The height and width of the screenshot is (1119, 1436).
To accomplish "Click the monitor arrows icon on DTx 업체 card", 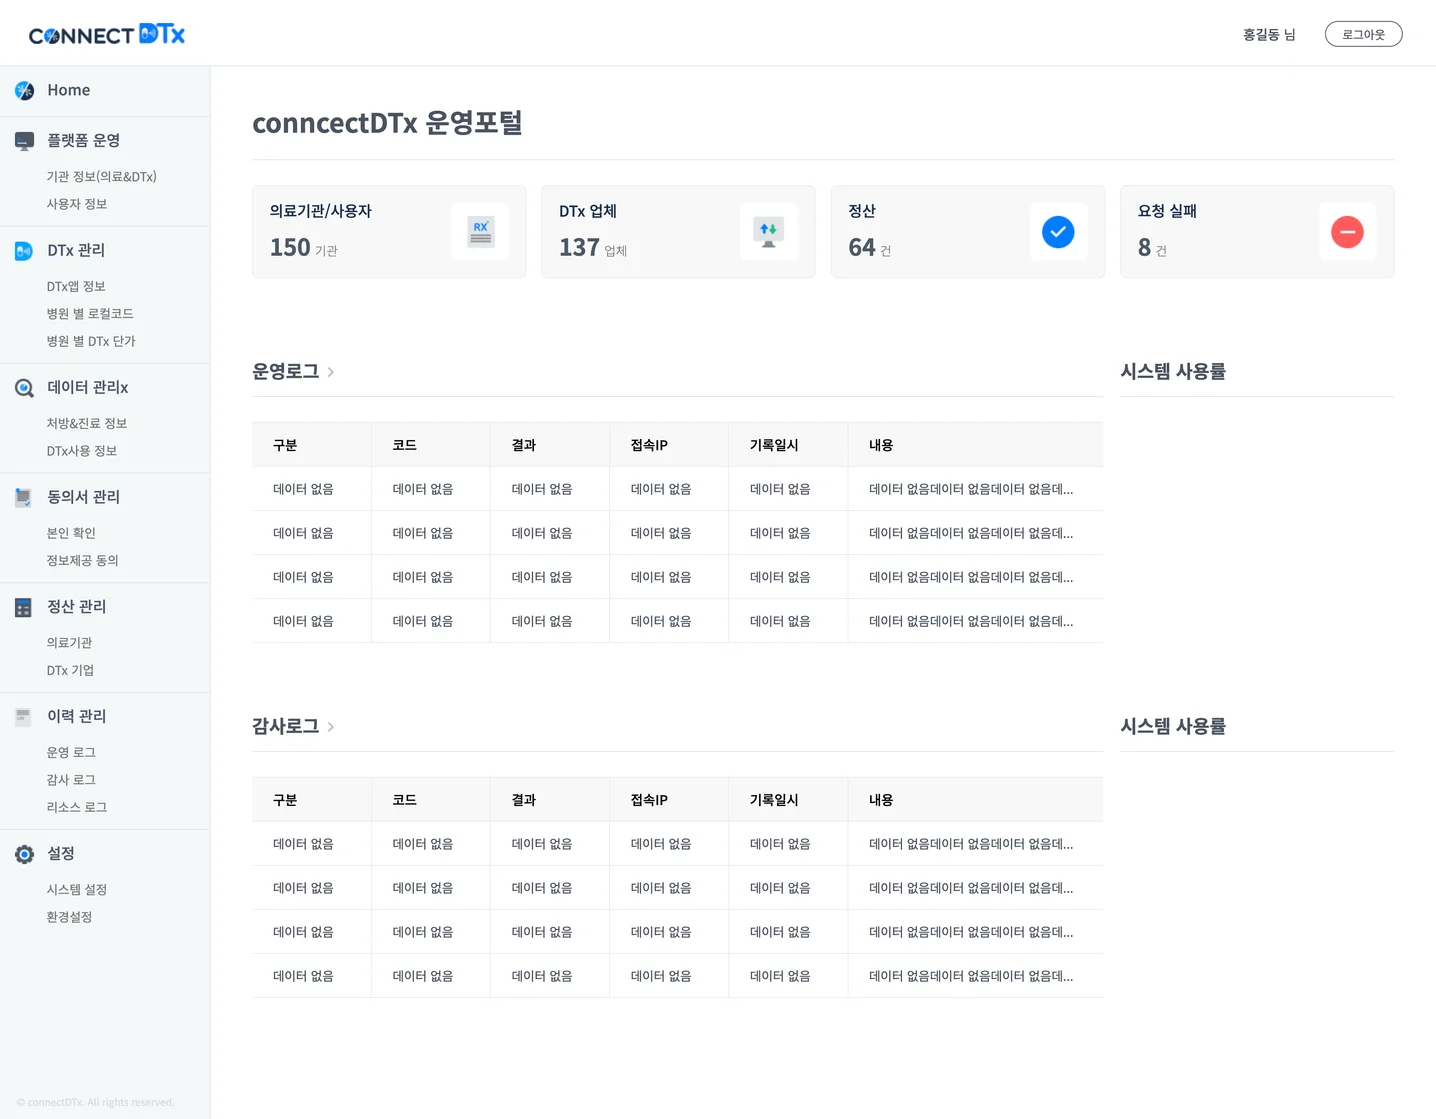I will pos(768,232).
